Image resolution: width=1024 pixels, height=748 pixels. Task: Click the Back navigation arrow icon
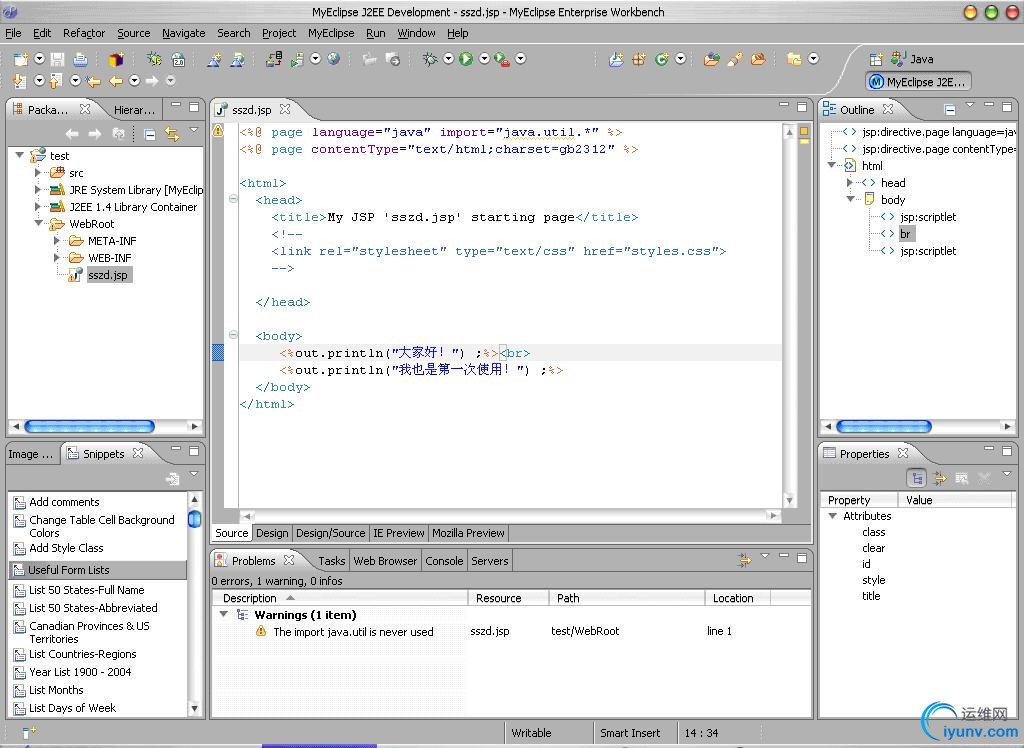[x=116, y=81]
